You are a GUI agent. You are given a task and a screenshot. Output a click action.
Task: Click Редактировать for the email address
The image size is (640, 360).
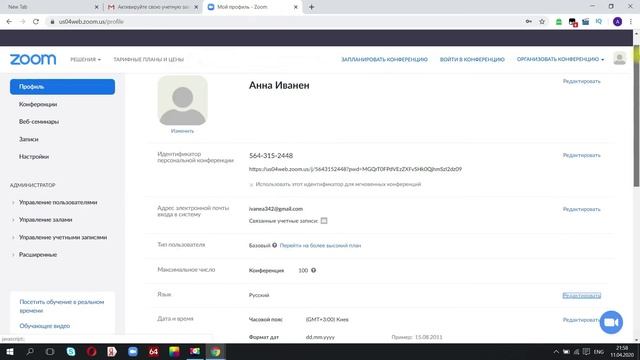pyautogui.click(x=582, y=209)
